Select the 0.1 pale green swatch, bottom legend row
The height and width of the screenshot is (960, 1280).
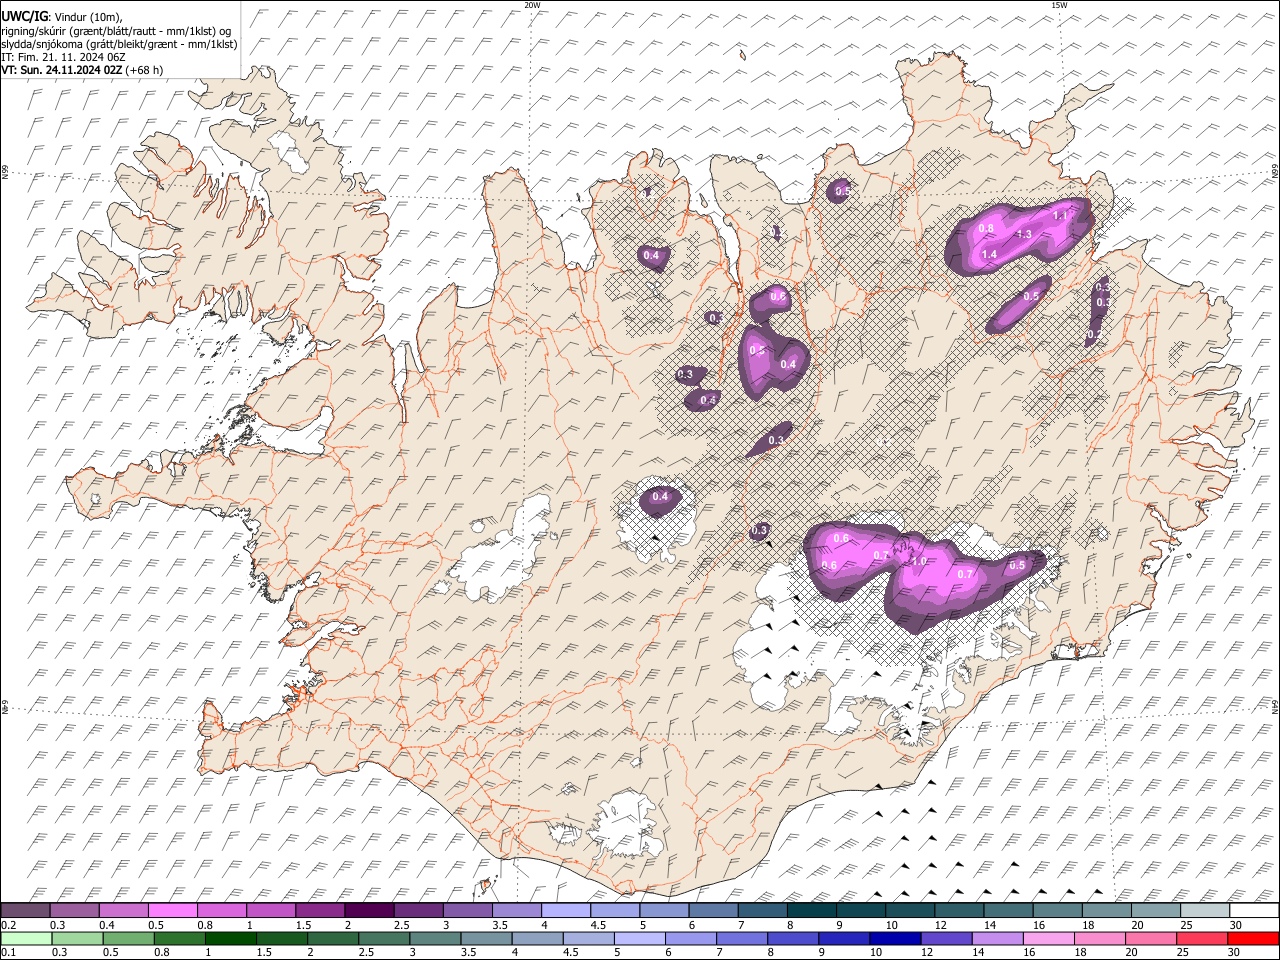(x=26, y=938)
